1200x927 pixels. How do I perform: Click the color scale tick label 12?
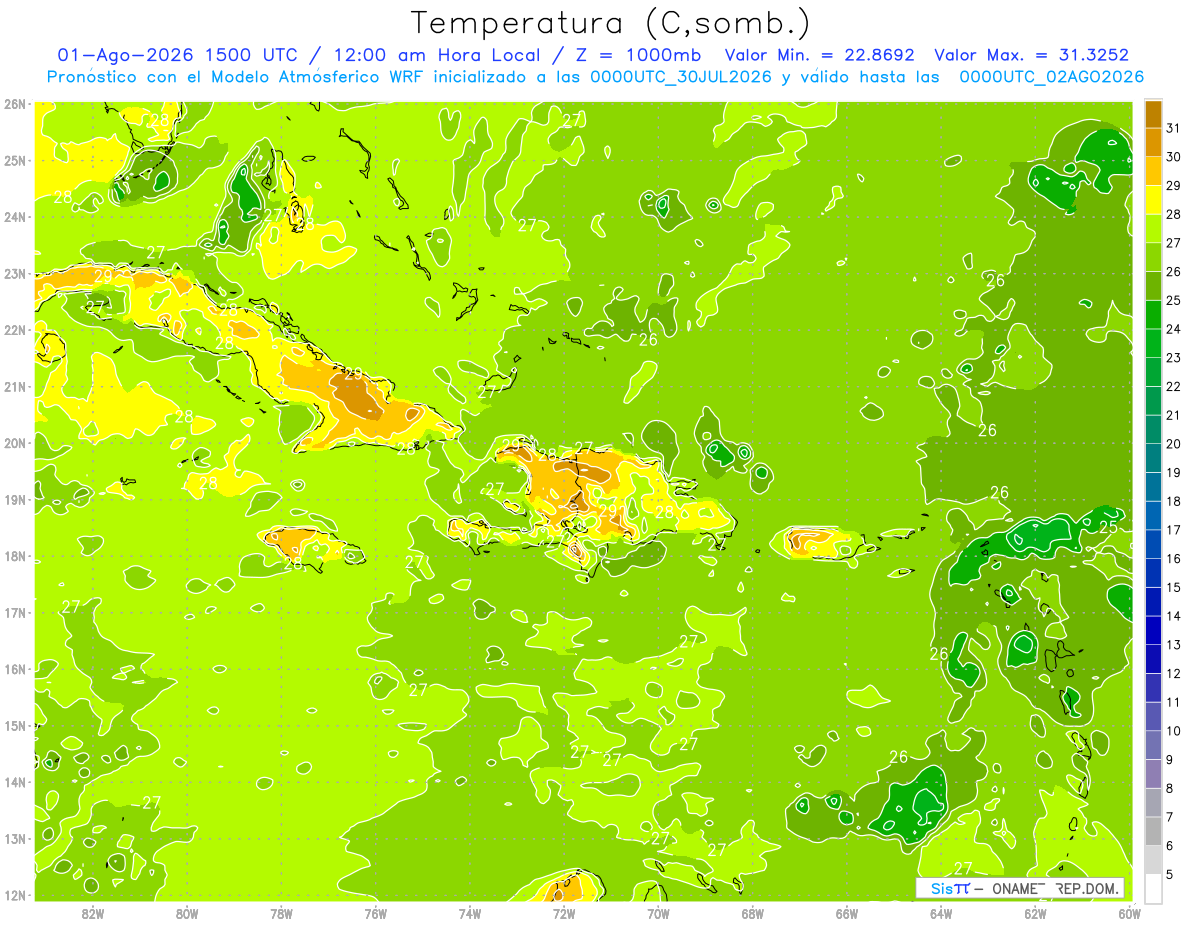[x=1174, y=673]
